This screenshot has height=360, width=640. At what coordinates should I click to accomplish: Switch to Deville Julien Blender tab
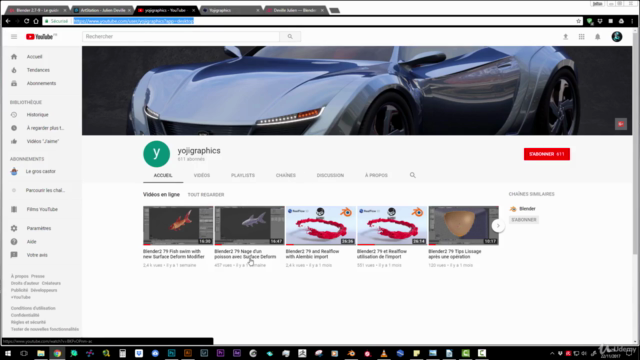(295, 10)
